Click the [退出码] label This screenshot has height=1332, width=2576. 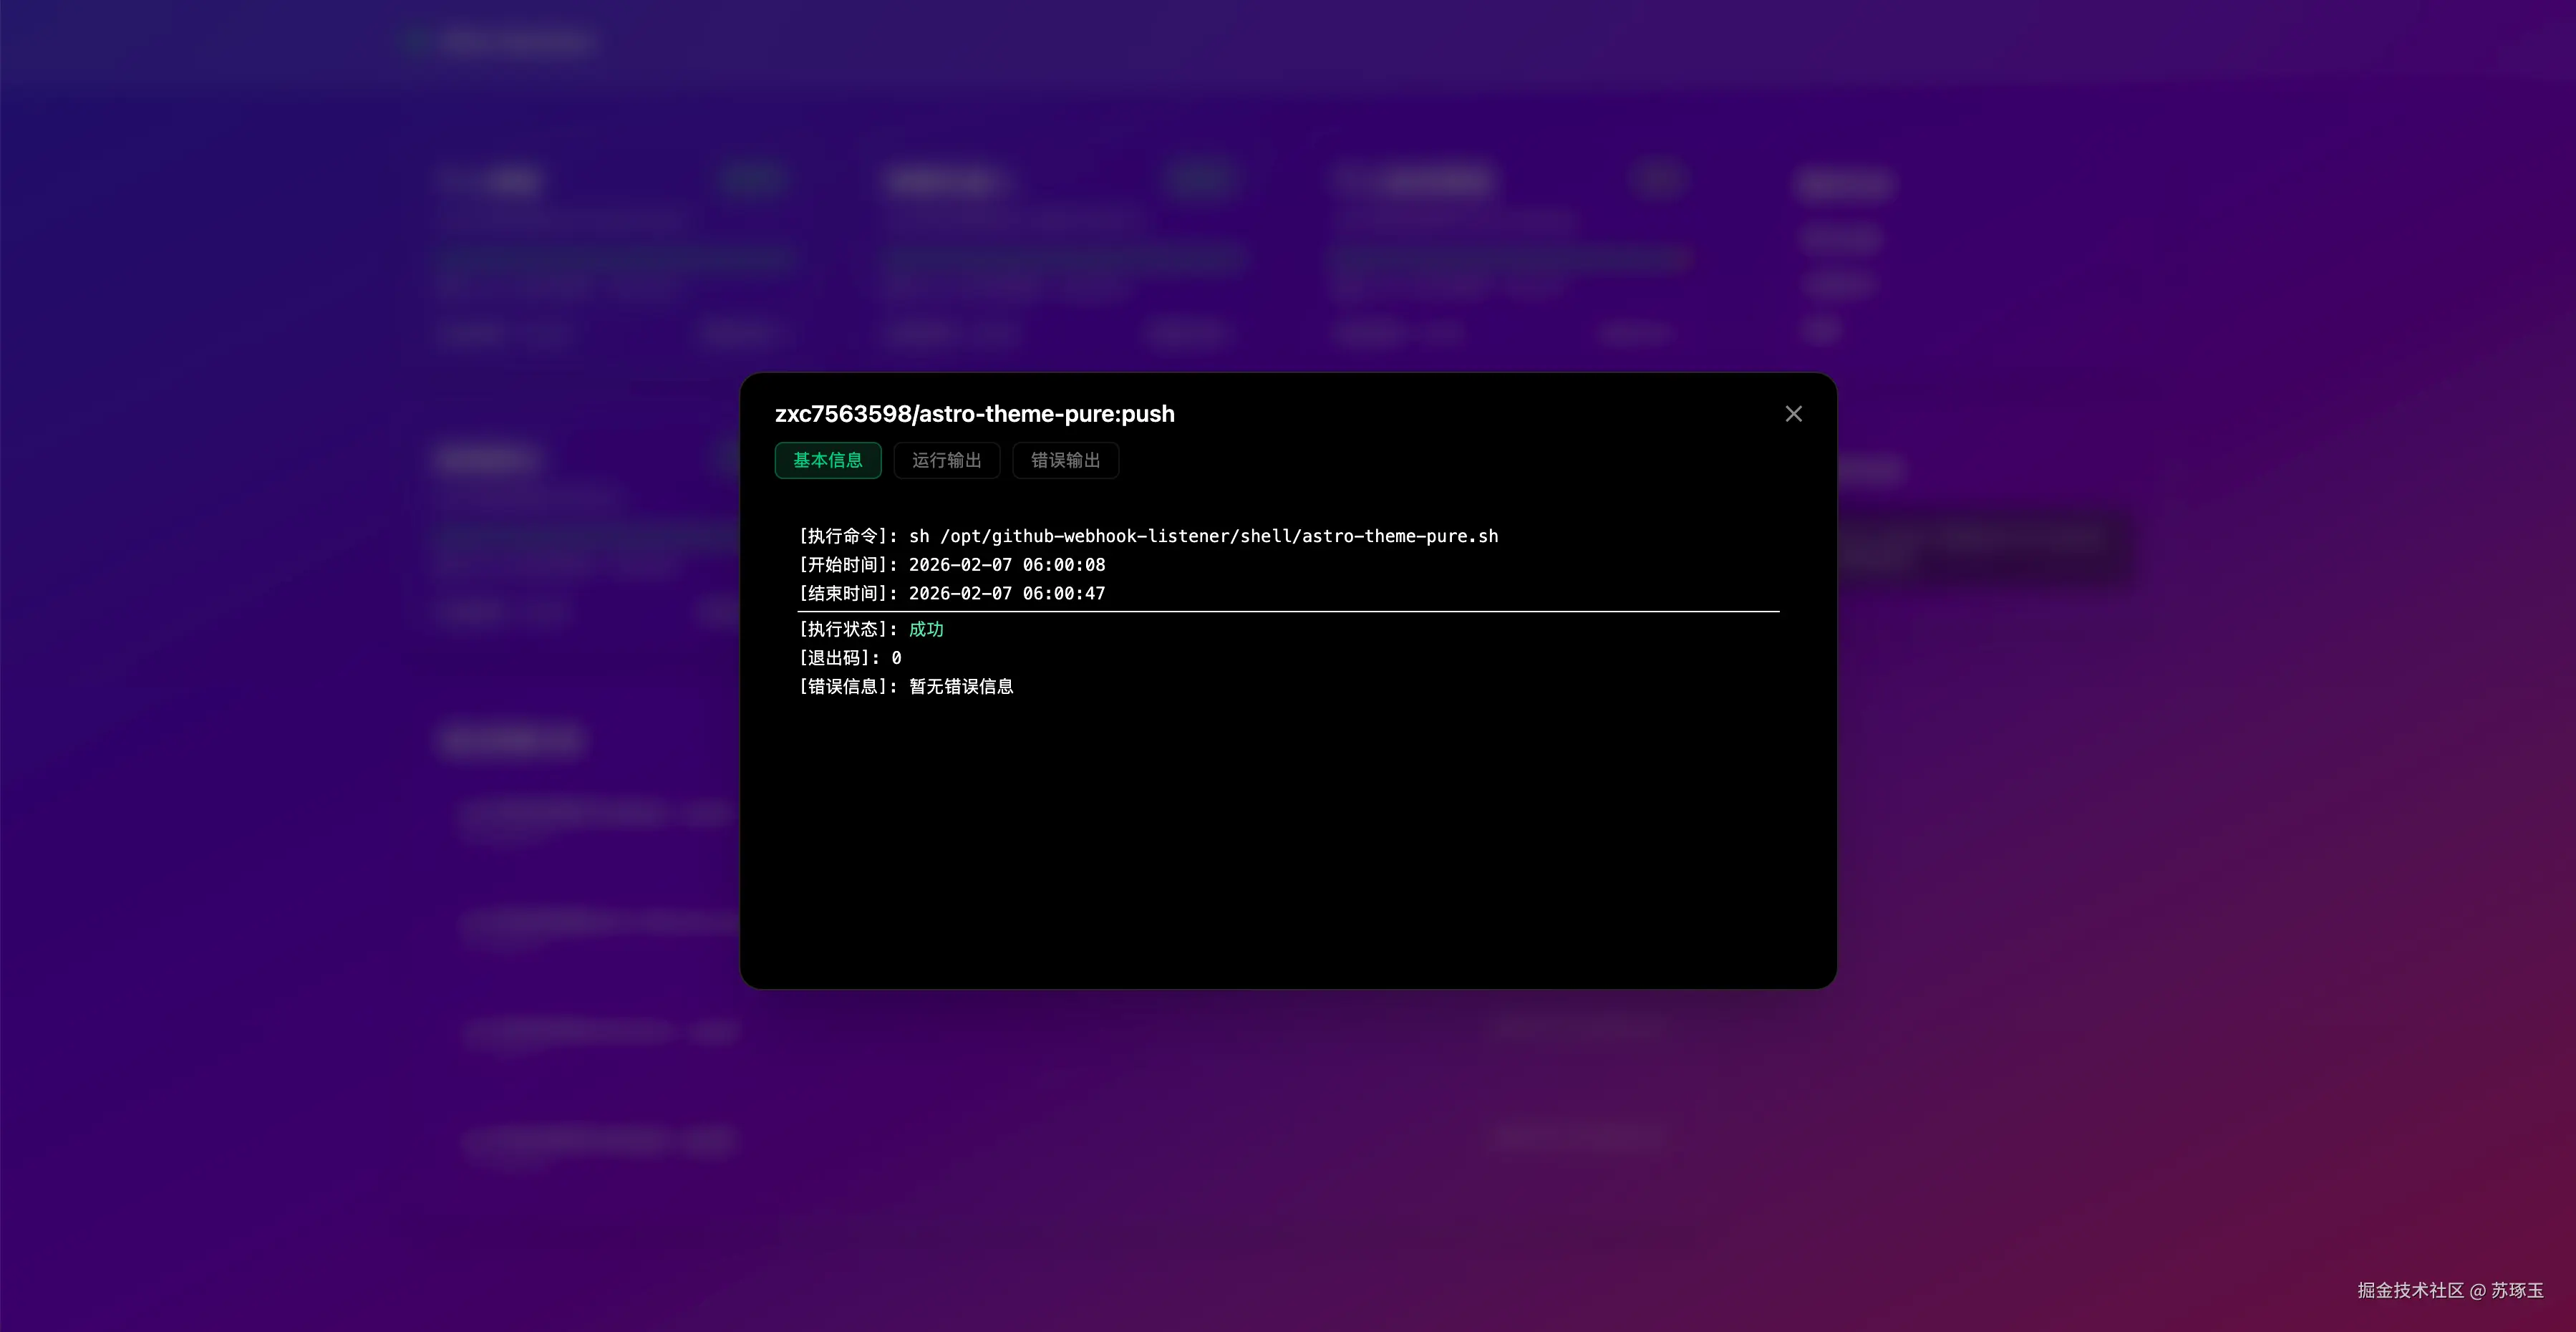837,658
